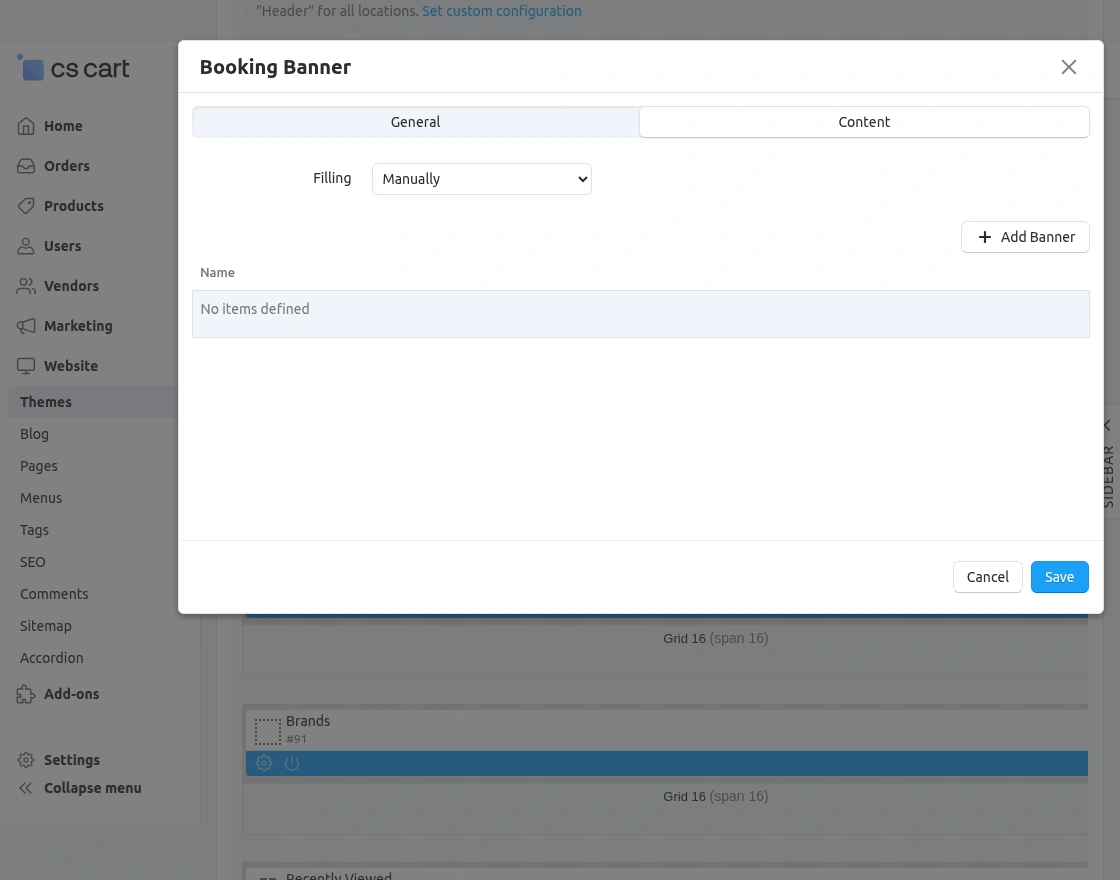Open the Users menu item

pyautogui.click(x=62, y=246)
